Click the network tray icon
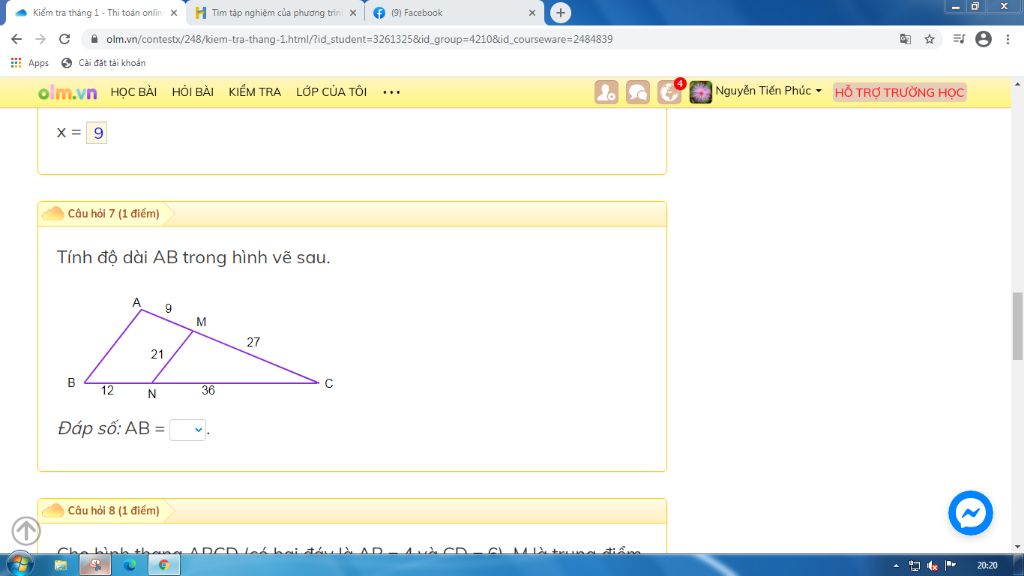 914,566
